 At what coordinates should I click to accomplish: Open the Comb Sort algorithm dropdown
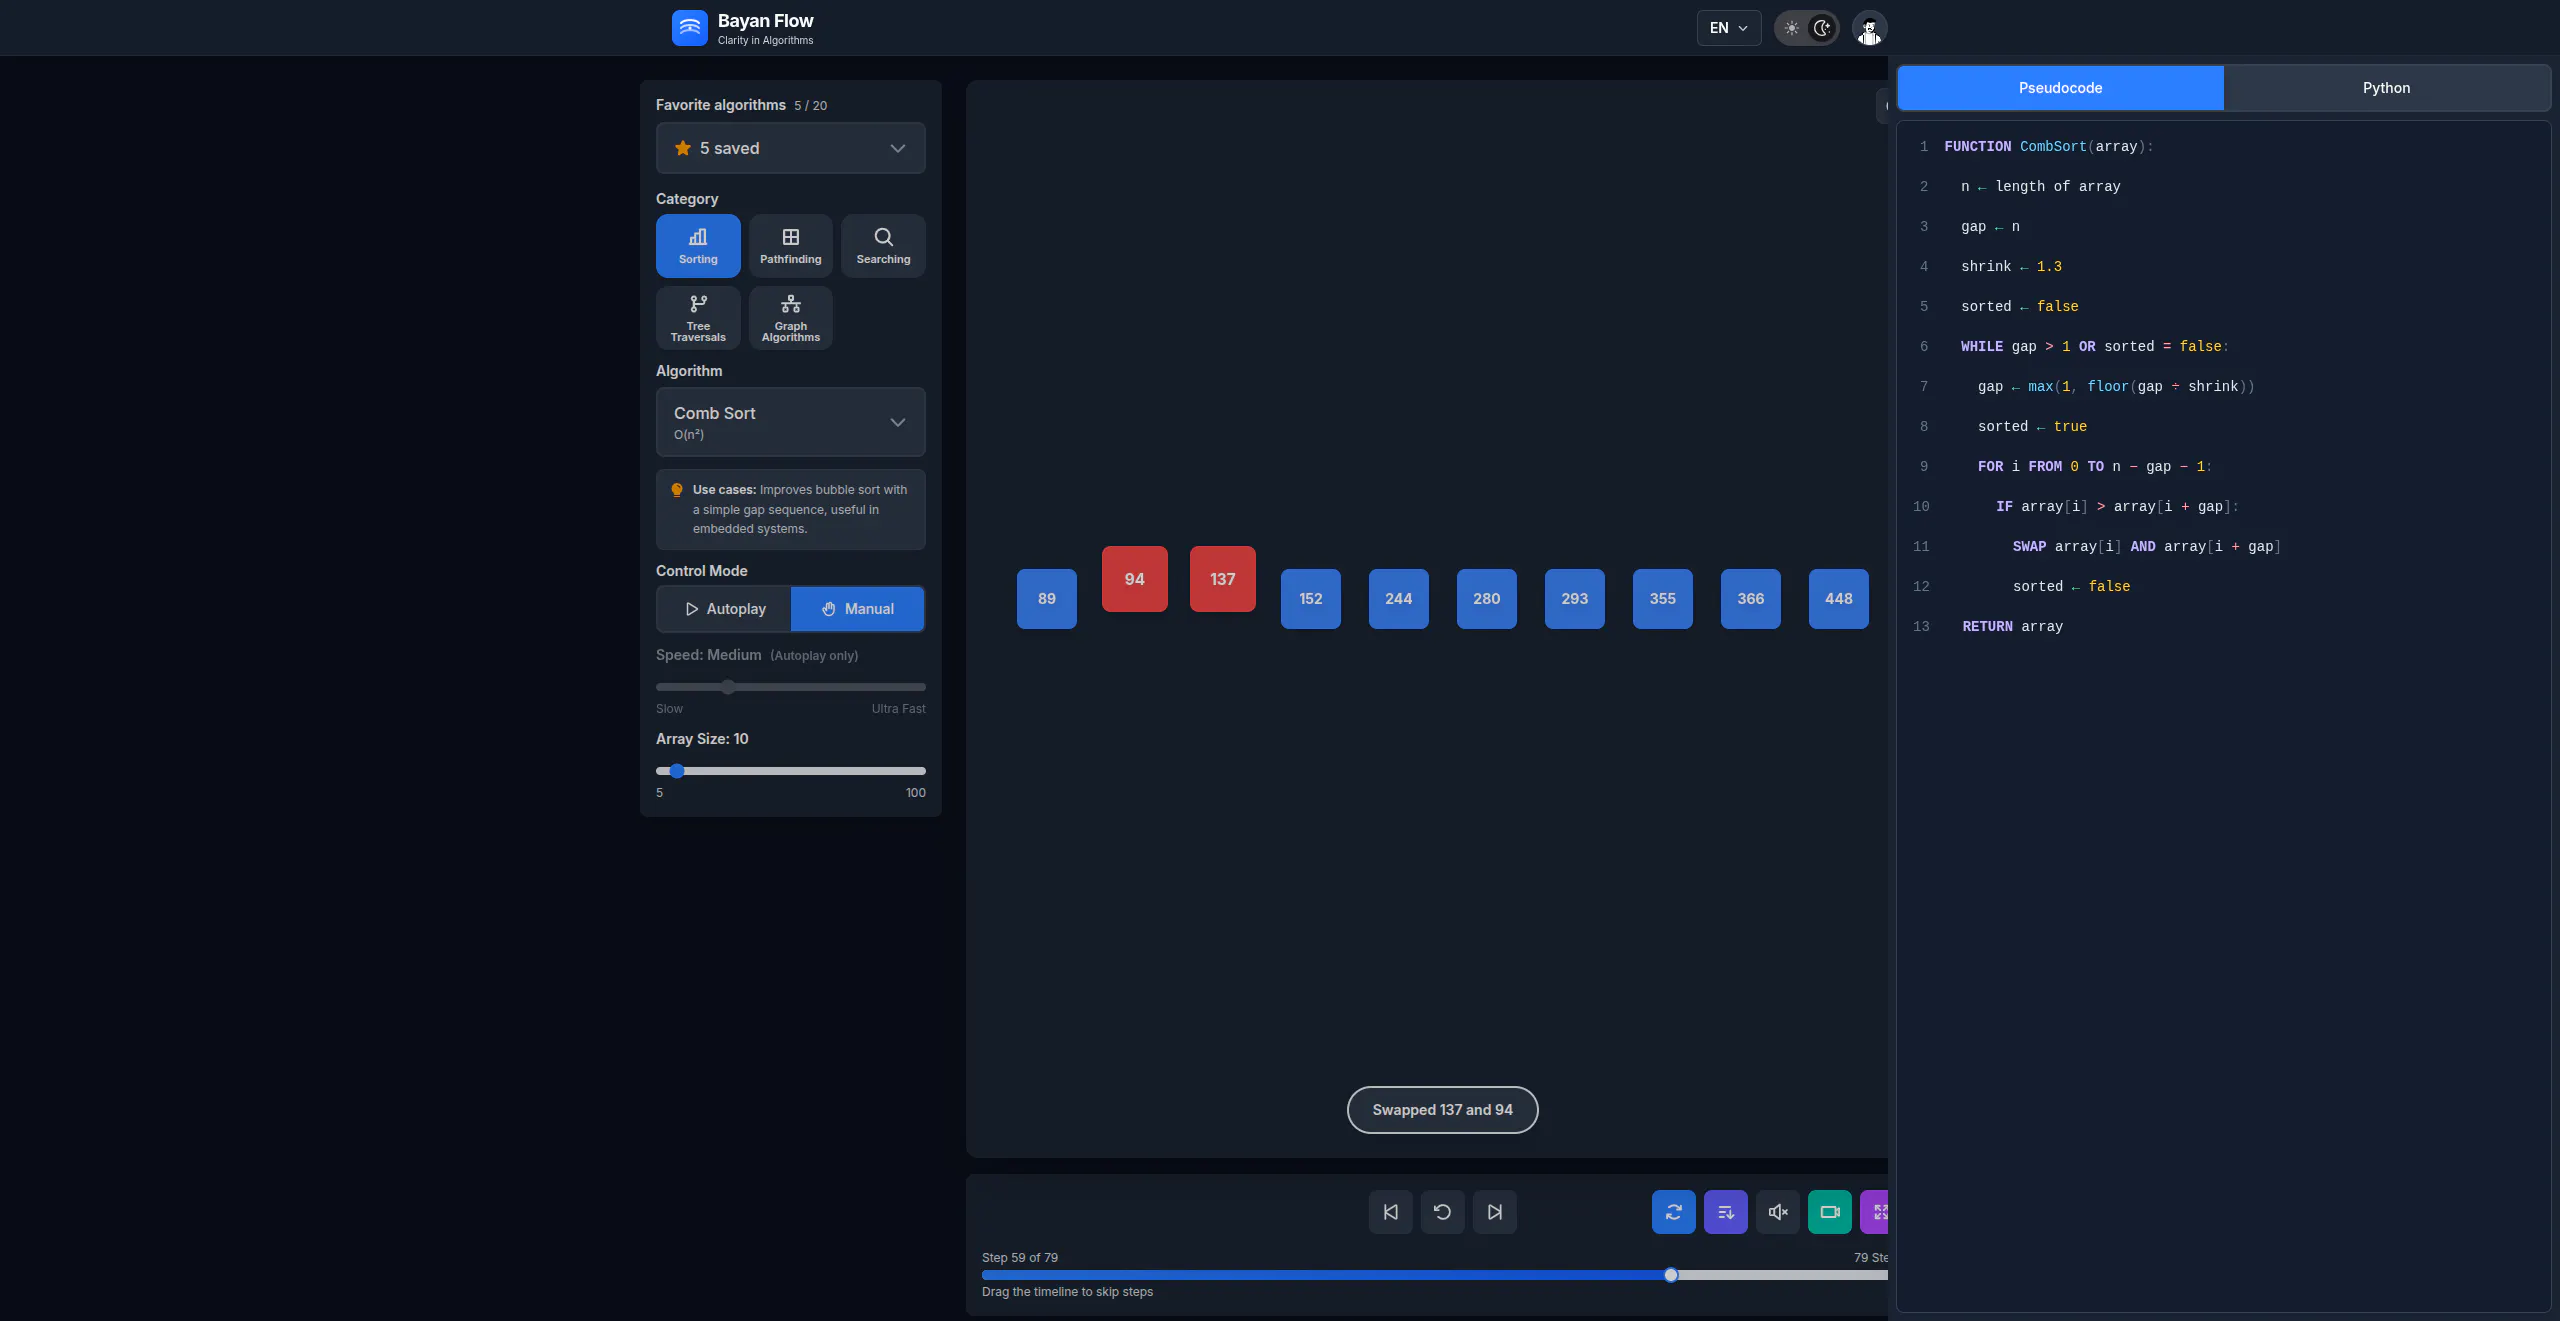point(790,422)
